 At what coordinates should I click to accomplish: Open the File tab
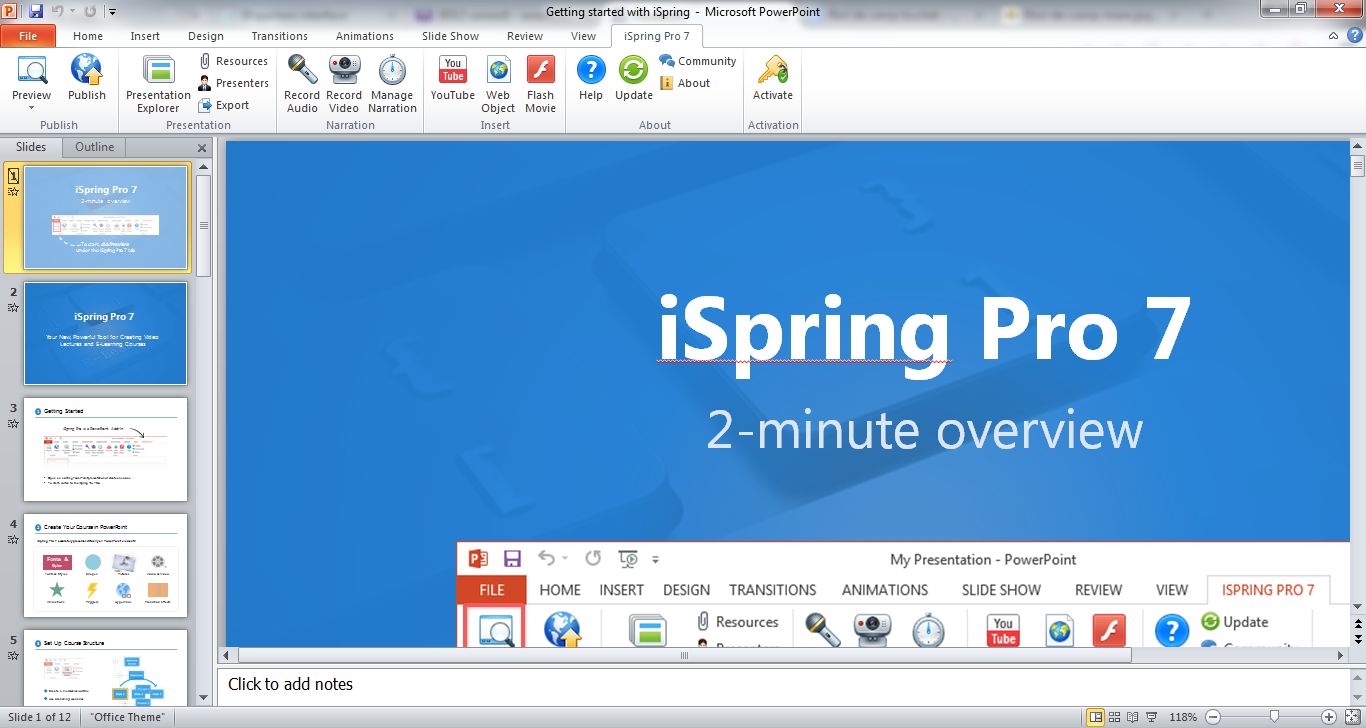(28, 36)
